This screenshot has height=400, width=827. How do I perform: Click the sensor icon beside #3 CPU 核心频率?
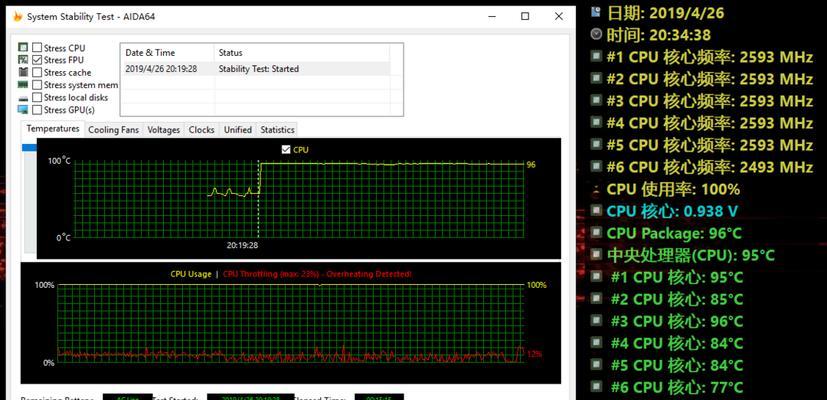click(596, 100)
